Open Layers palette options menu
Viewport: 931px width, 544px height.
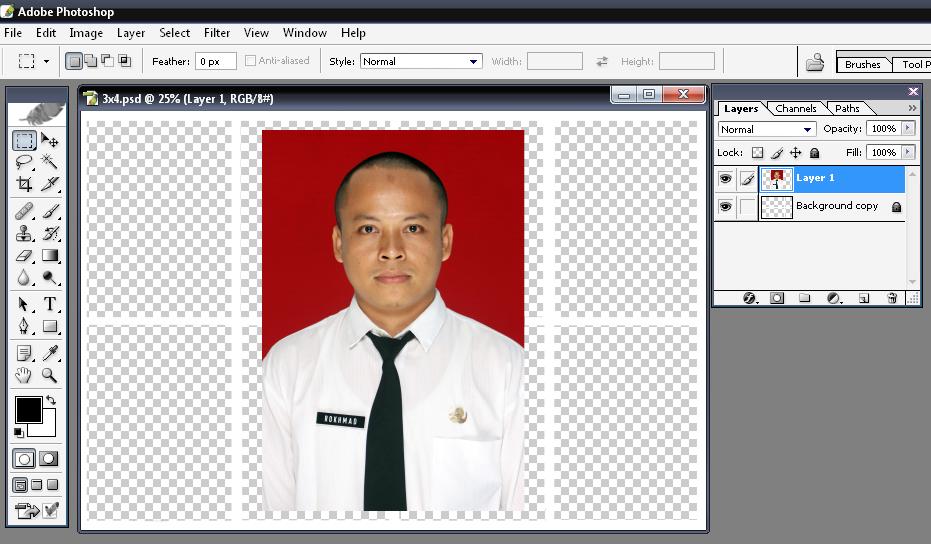(912, 108)
